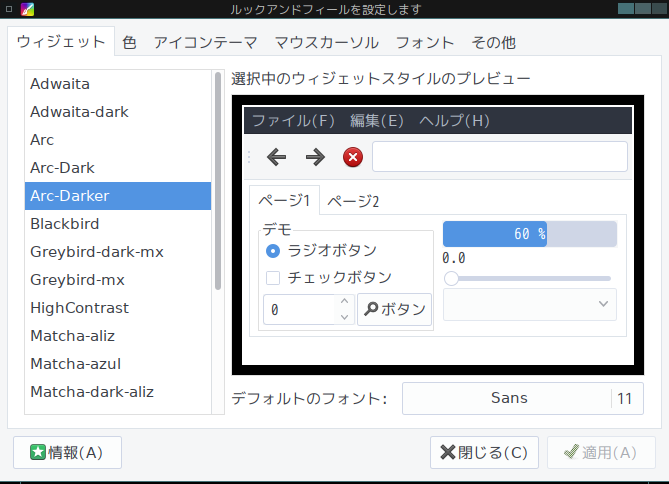
Task: Click the ボタン search button in preview
Action: point(394,309)
